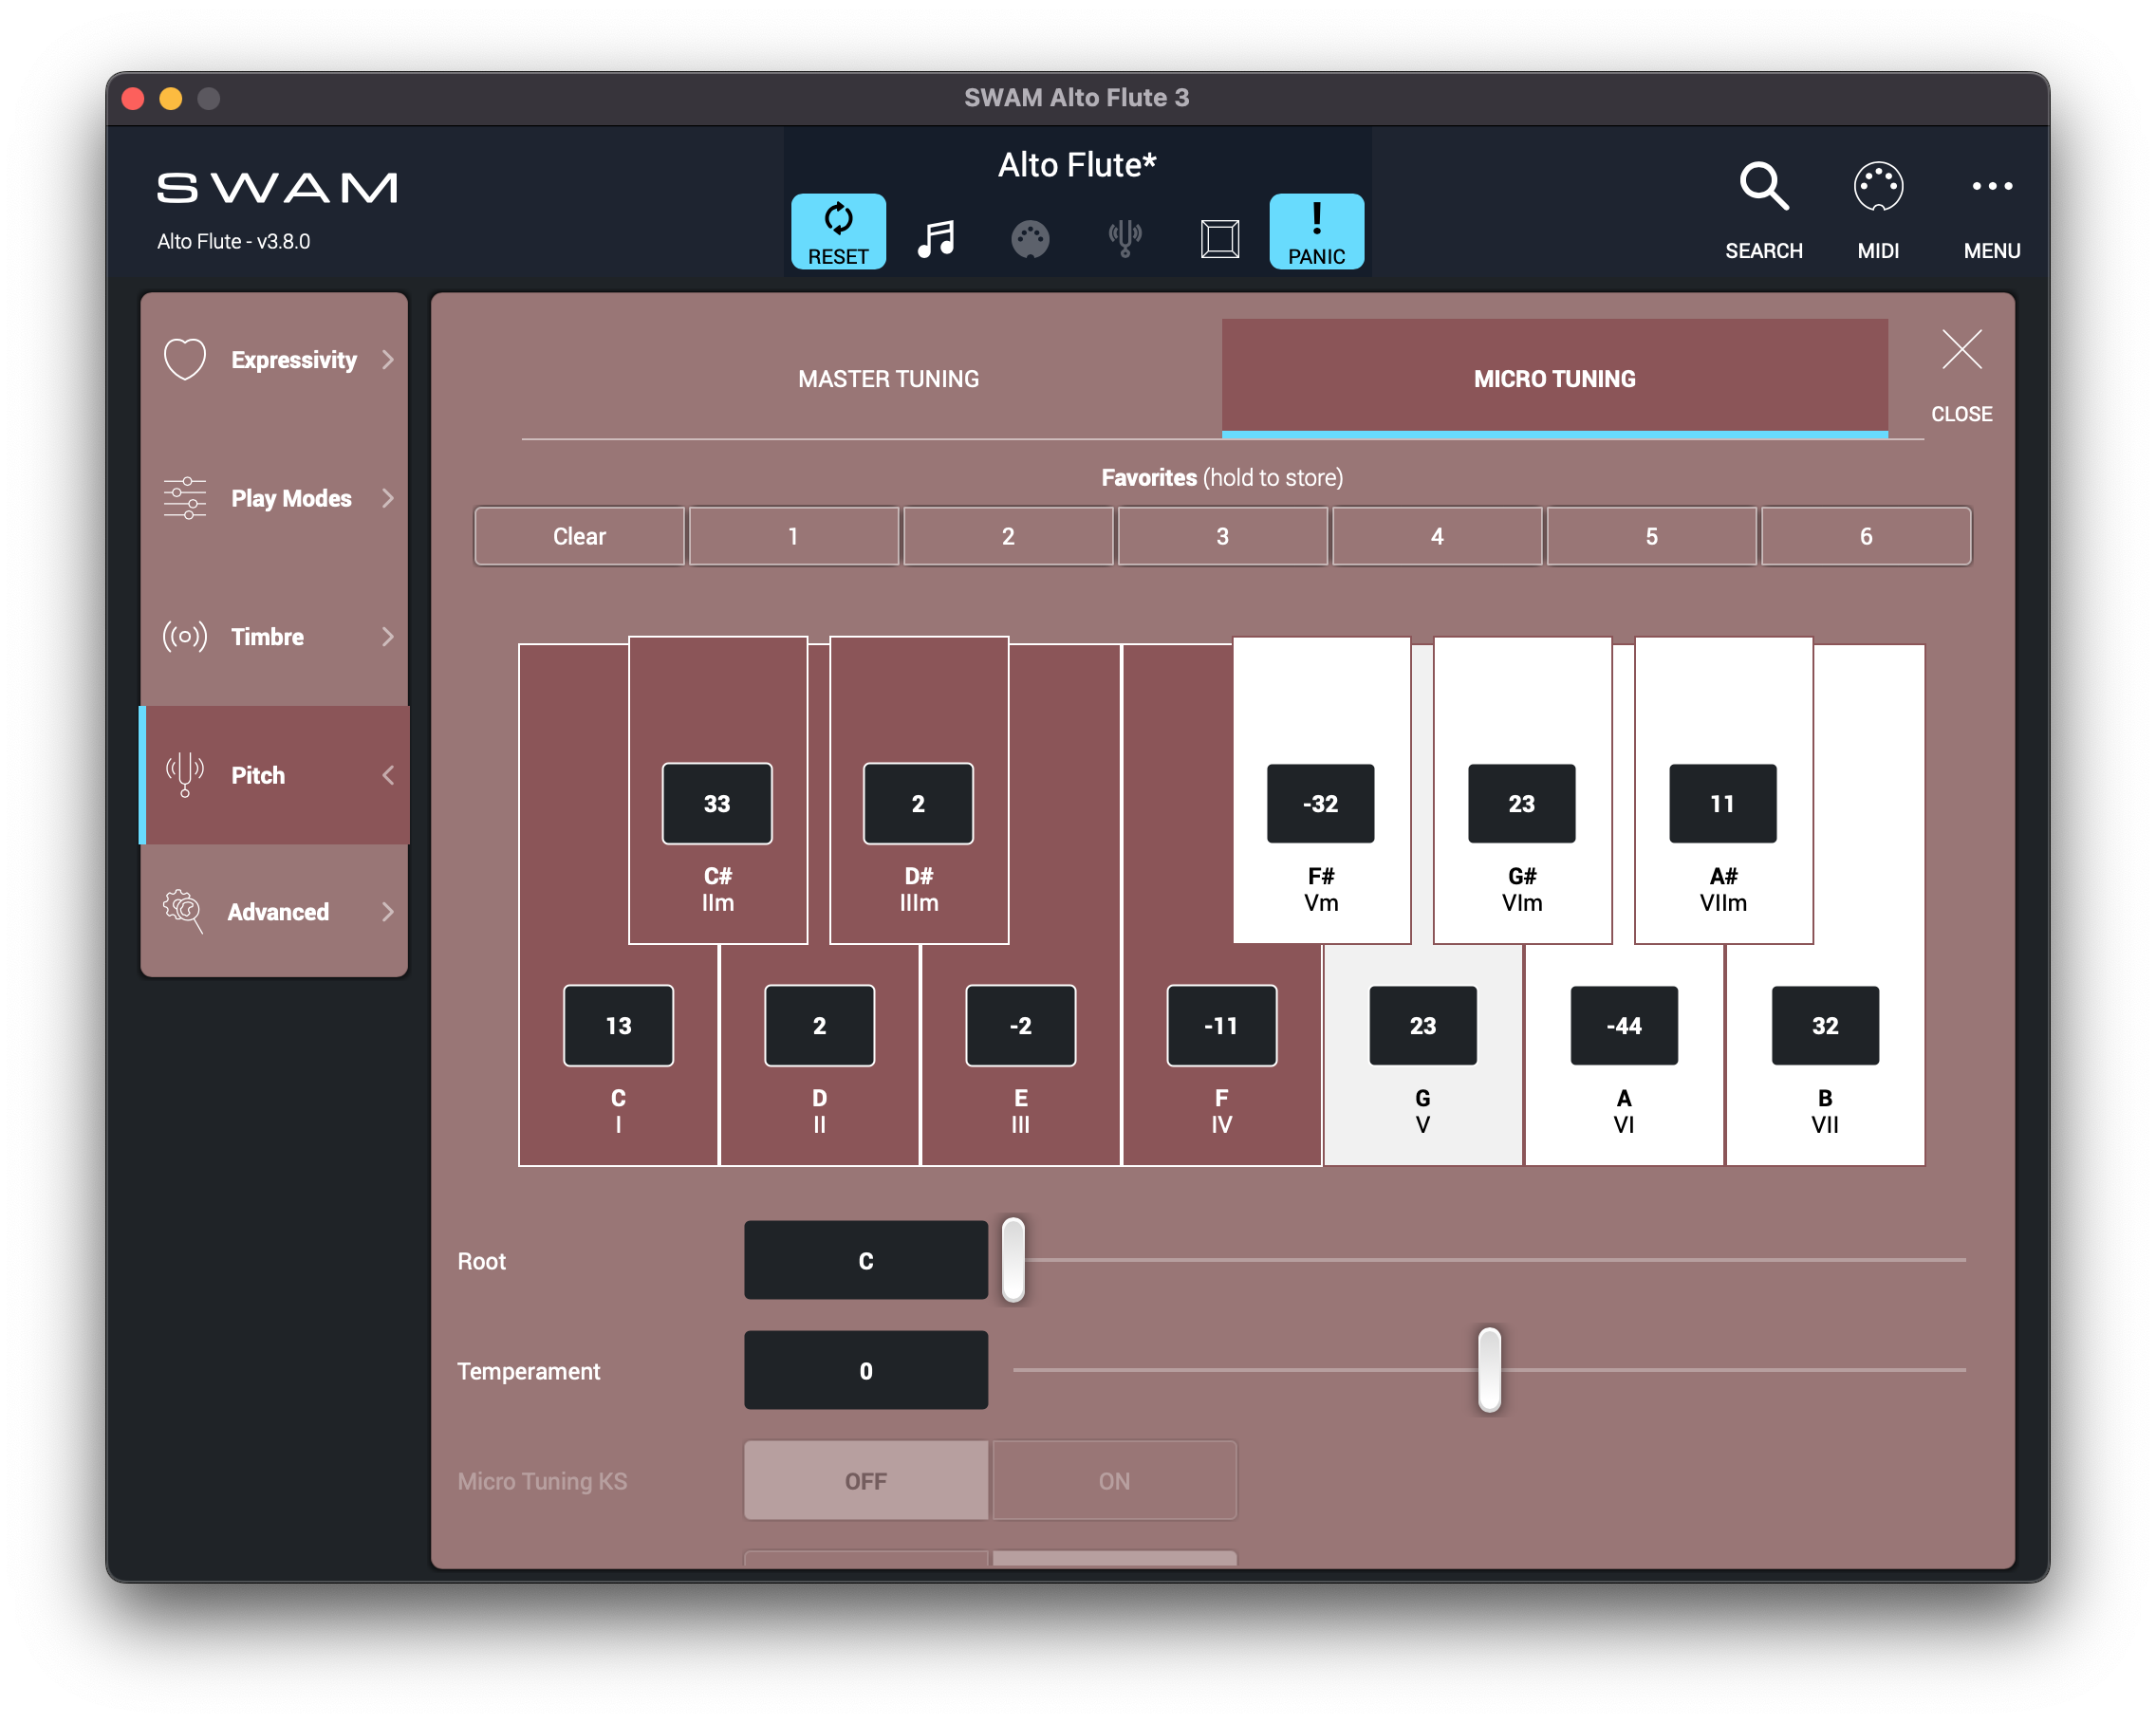Open the three-dot MENU
The width and height of the screenshot is (2156, 1723).
click(1991, 187)
